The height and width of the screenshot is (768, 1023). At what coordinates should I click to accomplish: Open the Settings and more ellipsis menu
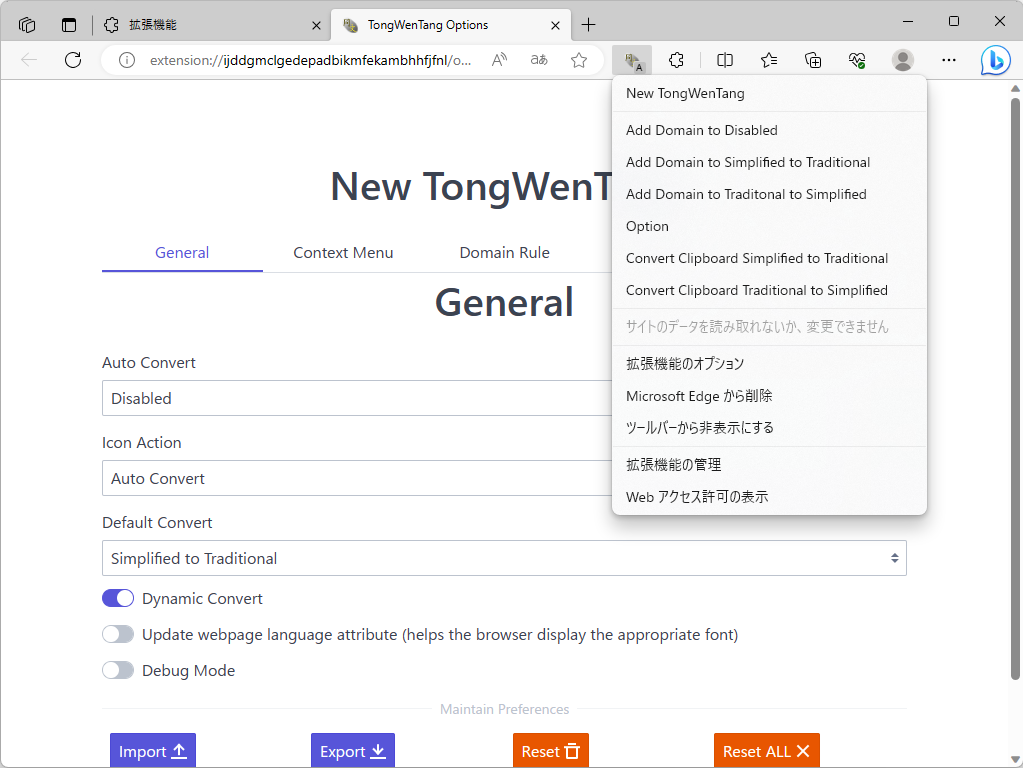coord(949,61)
